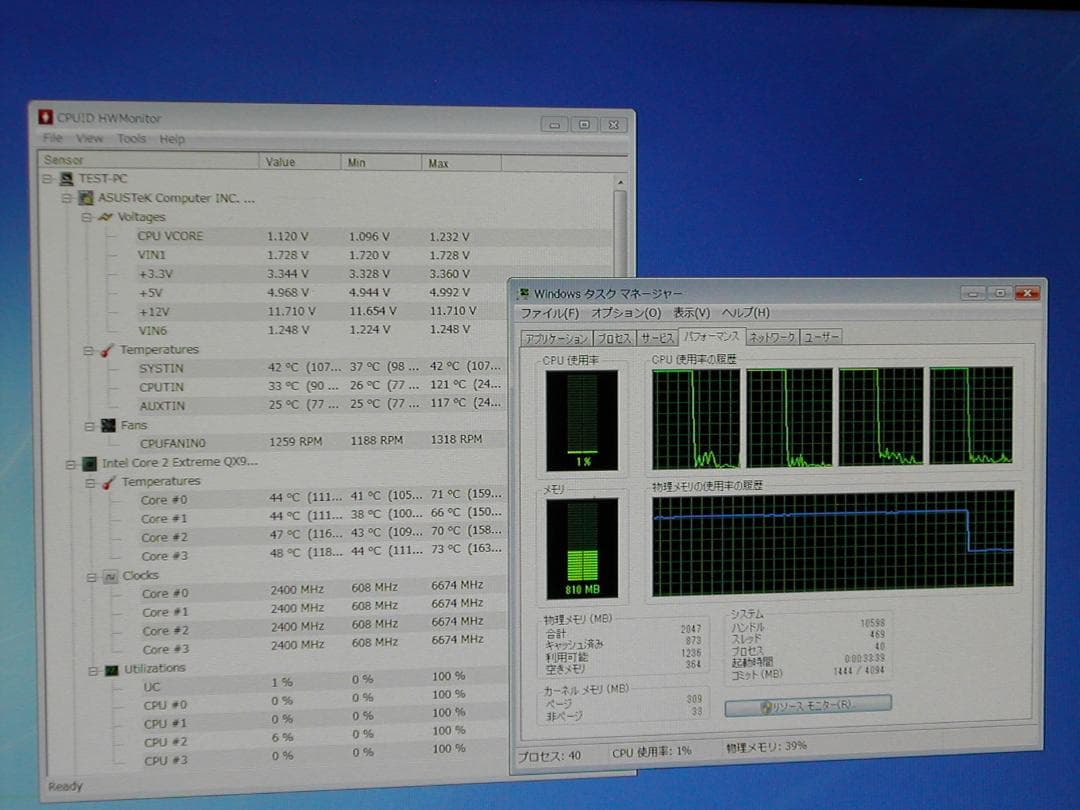Click the Temperatures icon under the Intel processor node
1080x810 pixels.
pos(110,481)
